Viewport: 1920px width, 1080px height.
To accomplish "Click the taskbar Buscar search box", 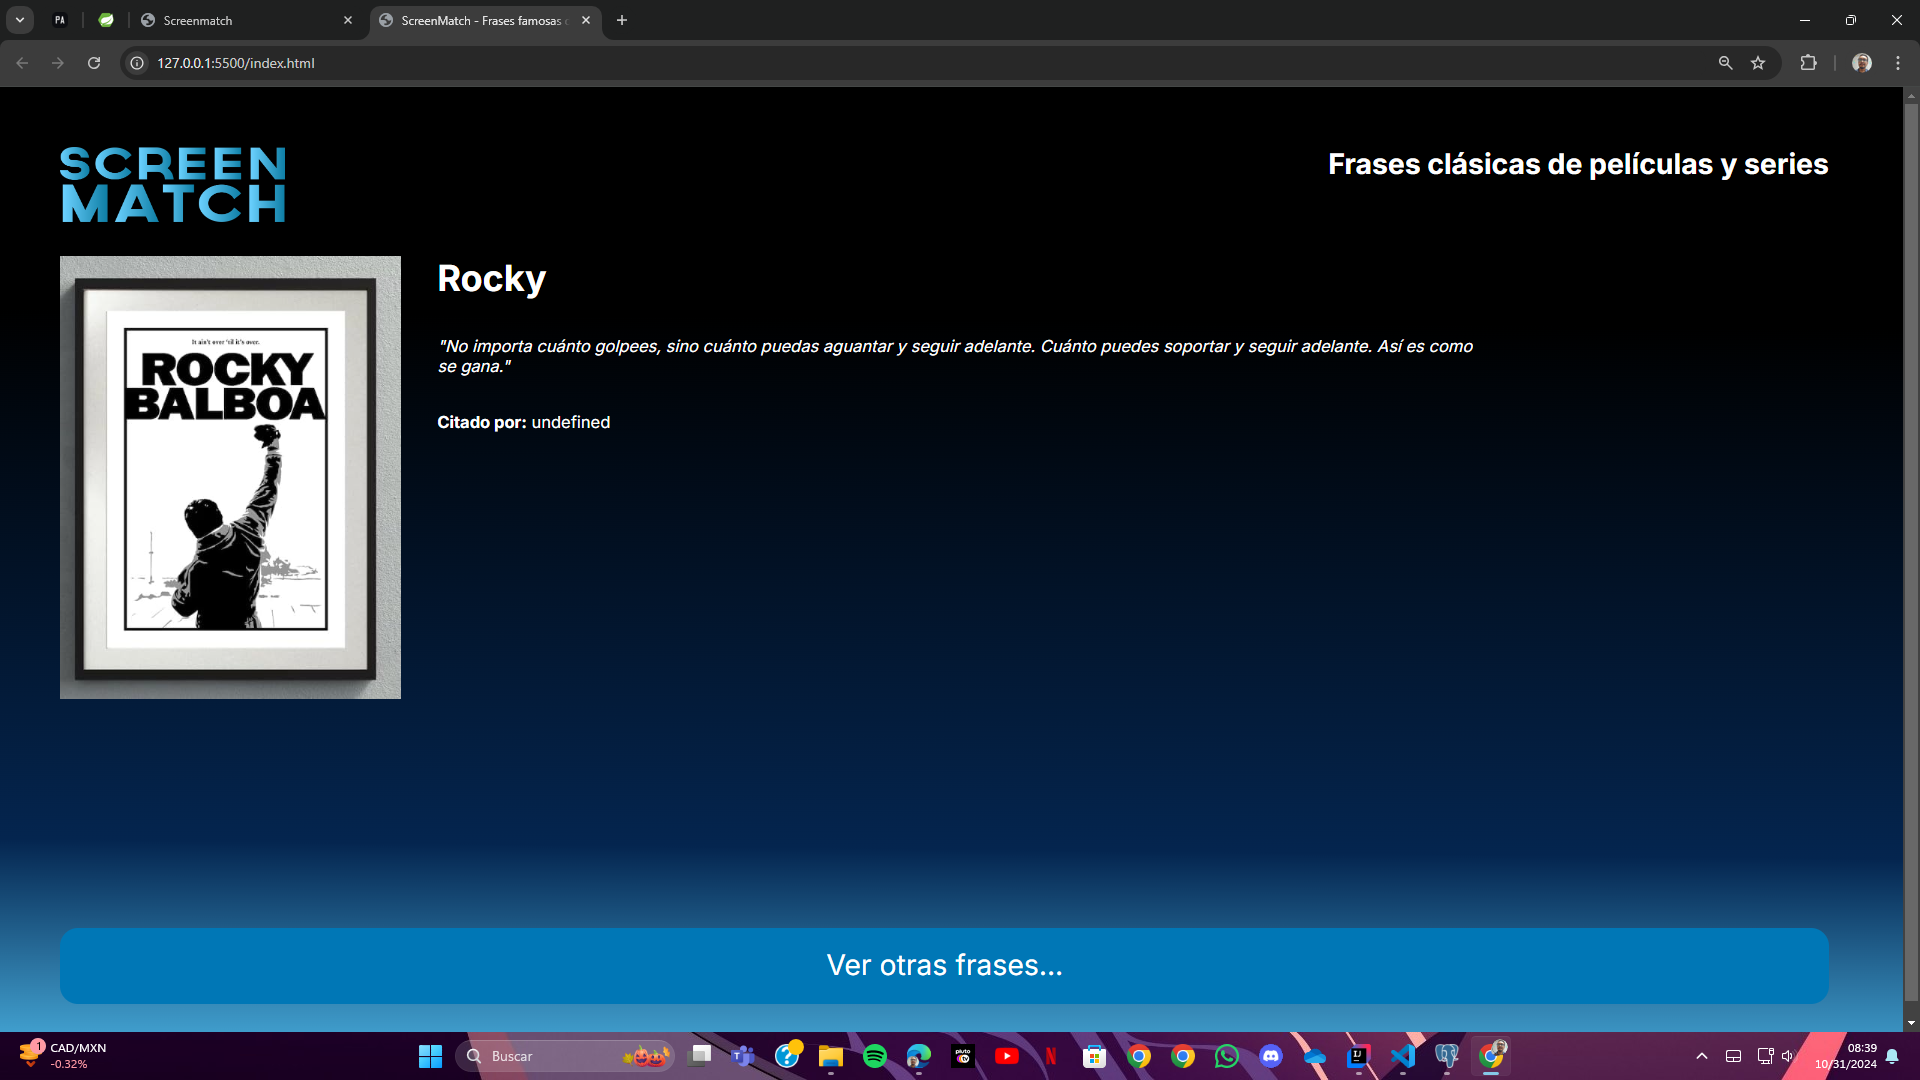I will tap(565, 1056).
